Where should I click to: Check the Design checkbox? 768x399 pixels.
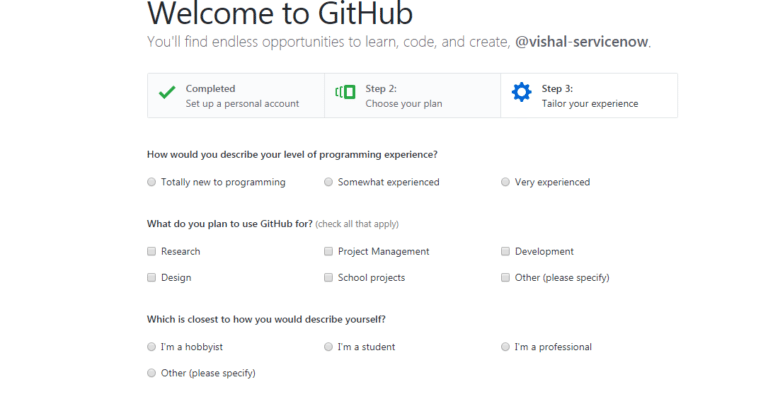[151, 278]
